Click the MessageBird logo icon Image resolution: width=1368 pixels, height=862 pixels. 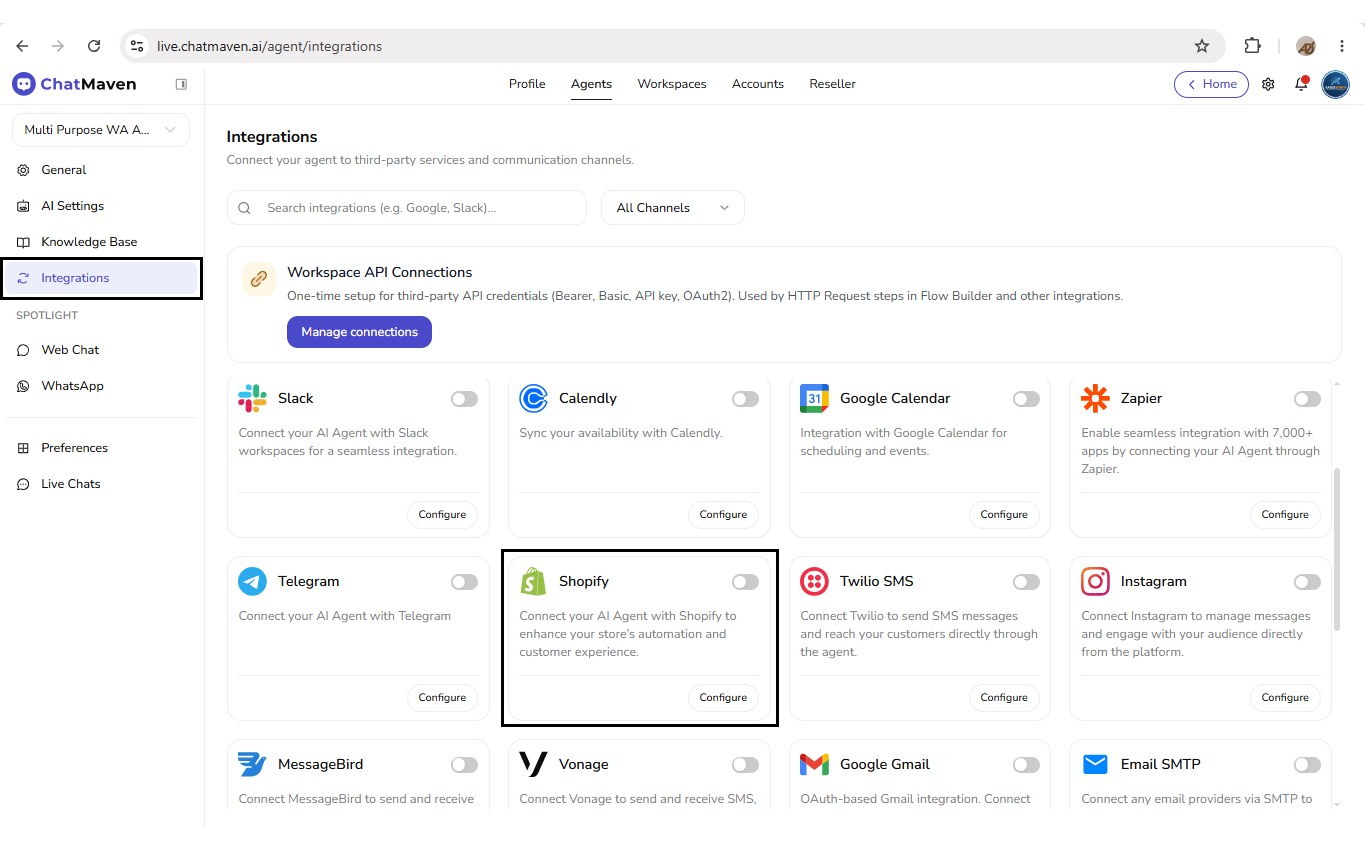coord(252,764)
